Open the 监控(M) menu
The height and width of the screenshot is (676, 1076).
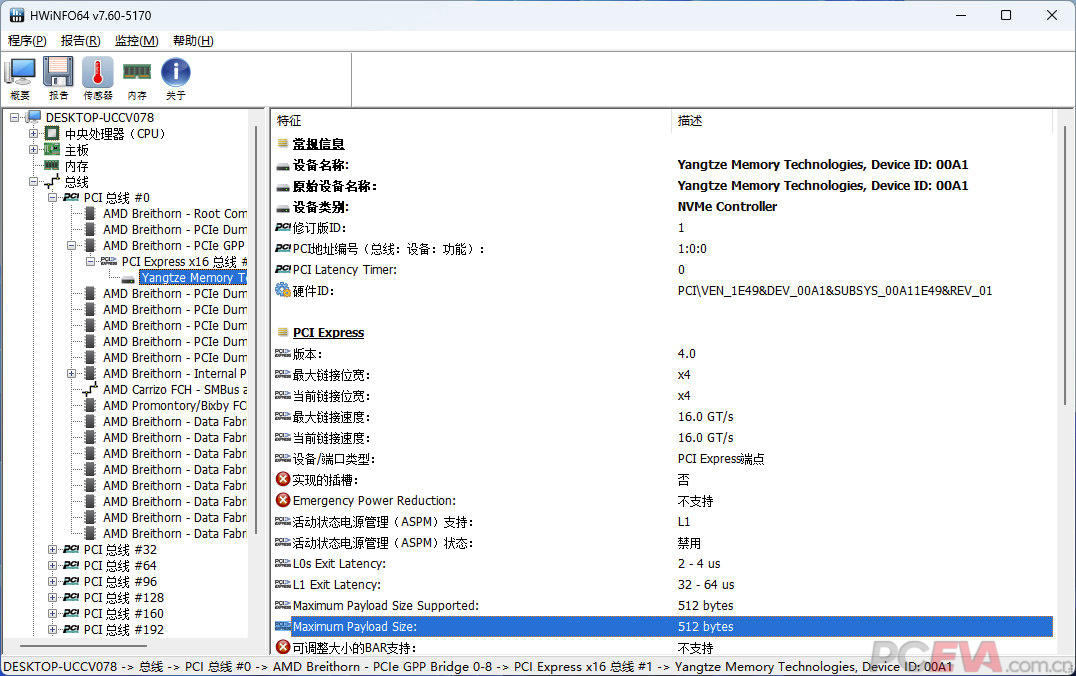tap(137, 40)
